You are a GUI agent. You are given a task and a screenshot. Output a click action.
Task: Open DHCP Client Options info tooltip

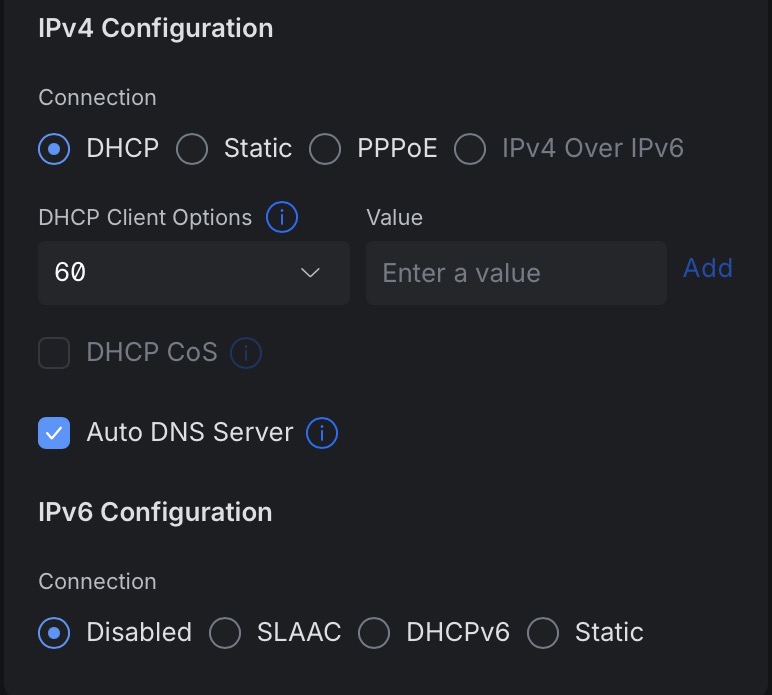click(282, 217)
